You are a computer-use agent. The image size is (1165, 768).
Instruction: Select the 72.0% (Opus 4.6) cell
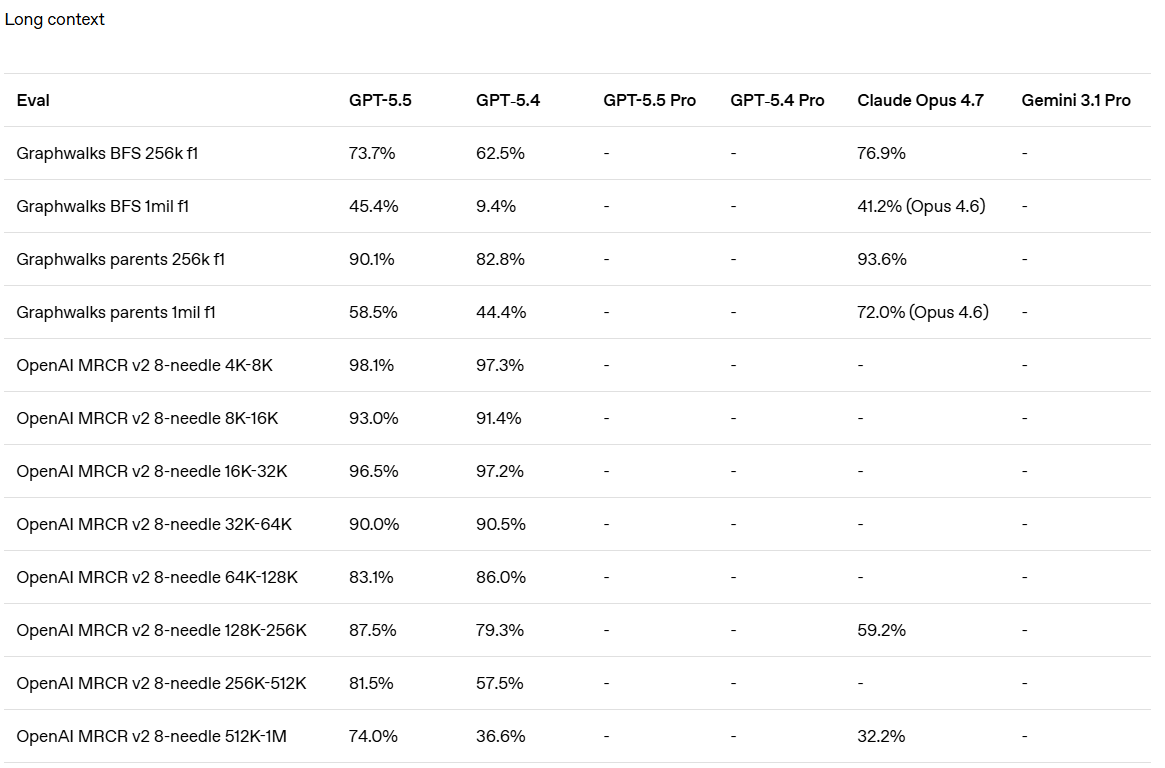[x=923, y=312]
